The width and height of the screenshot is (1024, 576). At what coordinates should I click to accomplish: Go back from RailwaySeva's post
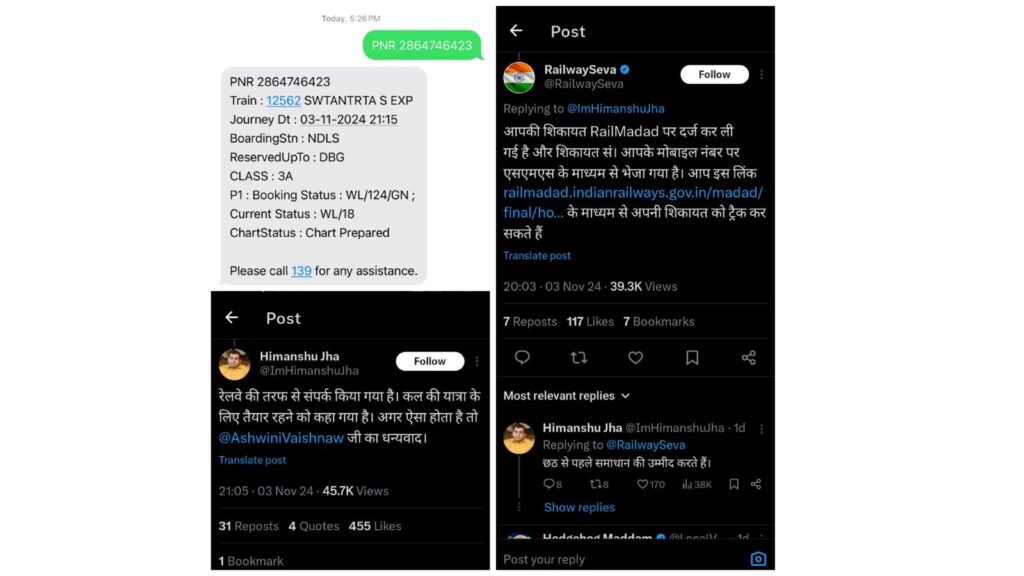coord(516,31)
